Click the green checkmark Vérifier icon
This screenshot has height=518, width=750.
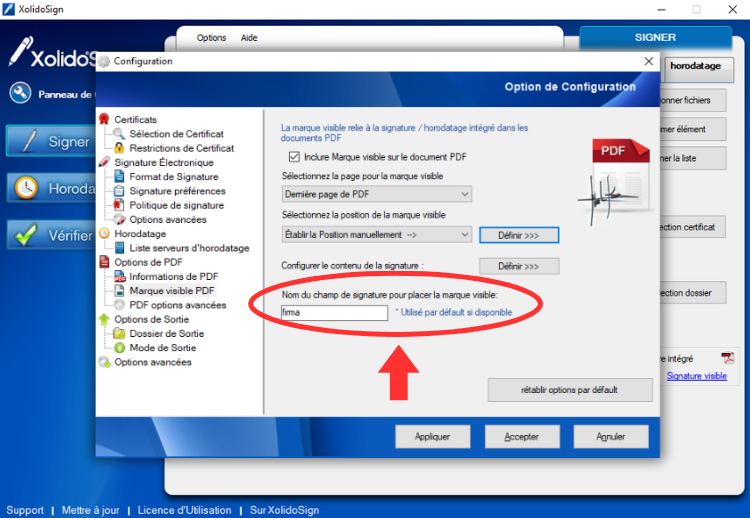25,234
